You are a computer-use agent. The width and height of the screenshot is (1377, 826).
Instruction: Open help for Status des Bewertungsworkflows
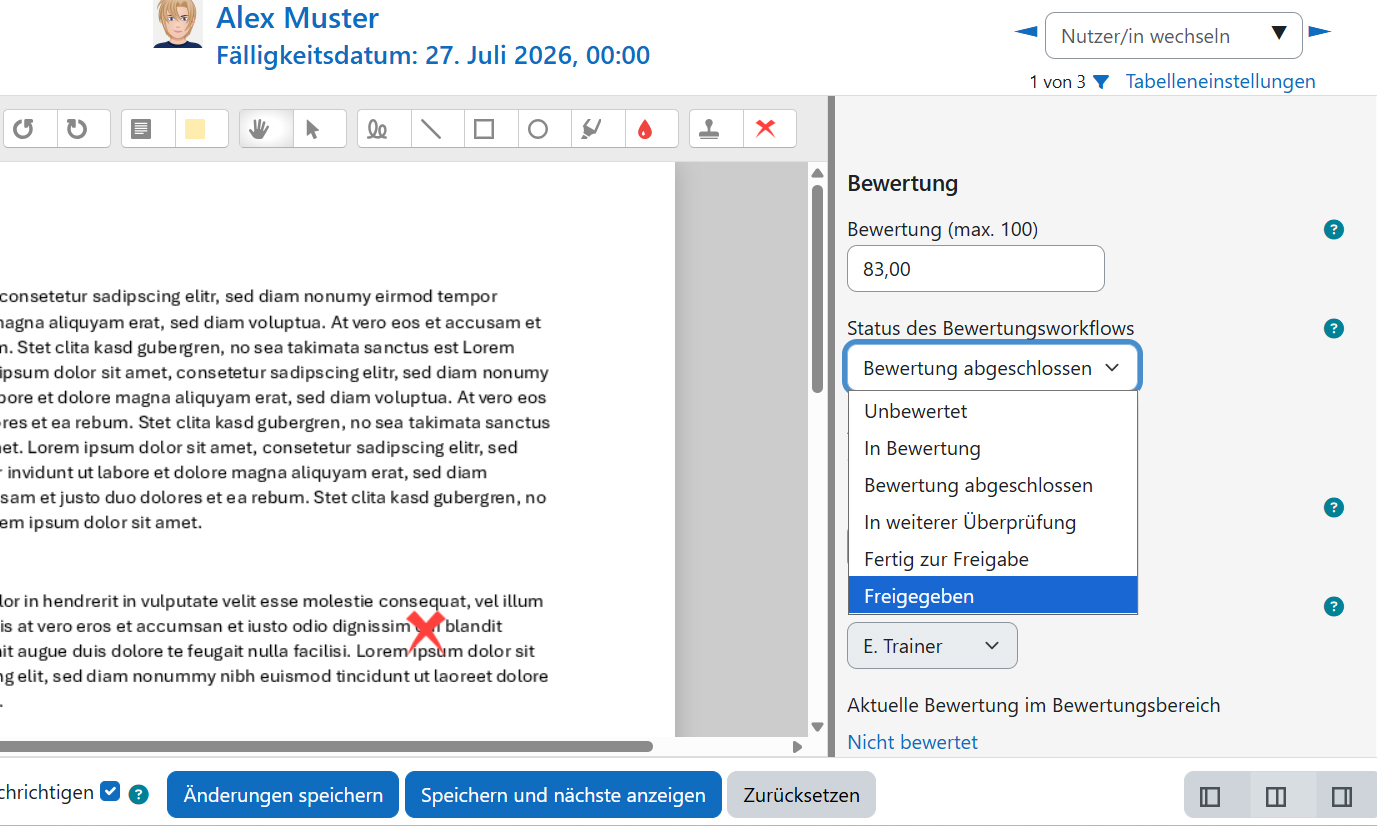coord(1333,329)
